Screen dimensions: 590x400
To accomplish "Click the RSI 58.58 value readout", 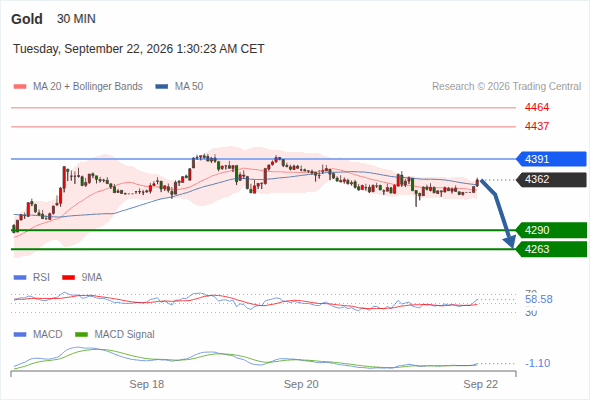I will (539, 300).
